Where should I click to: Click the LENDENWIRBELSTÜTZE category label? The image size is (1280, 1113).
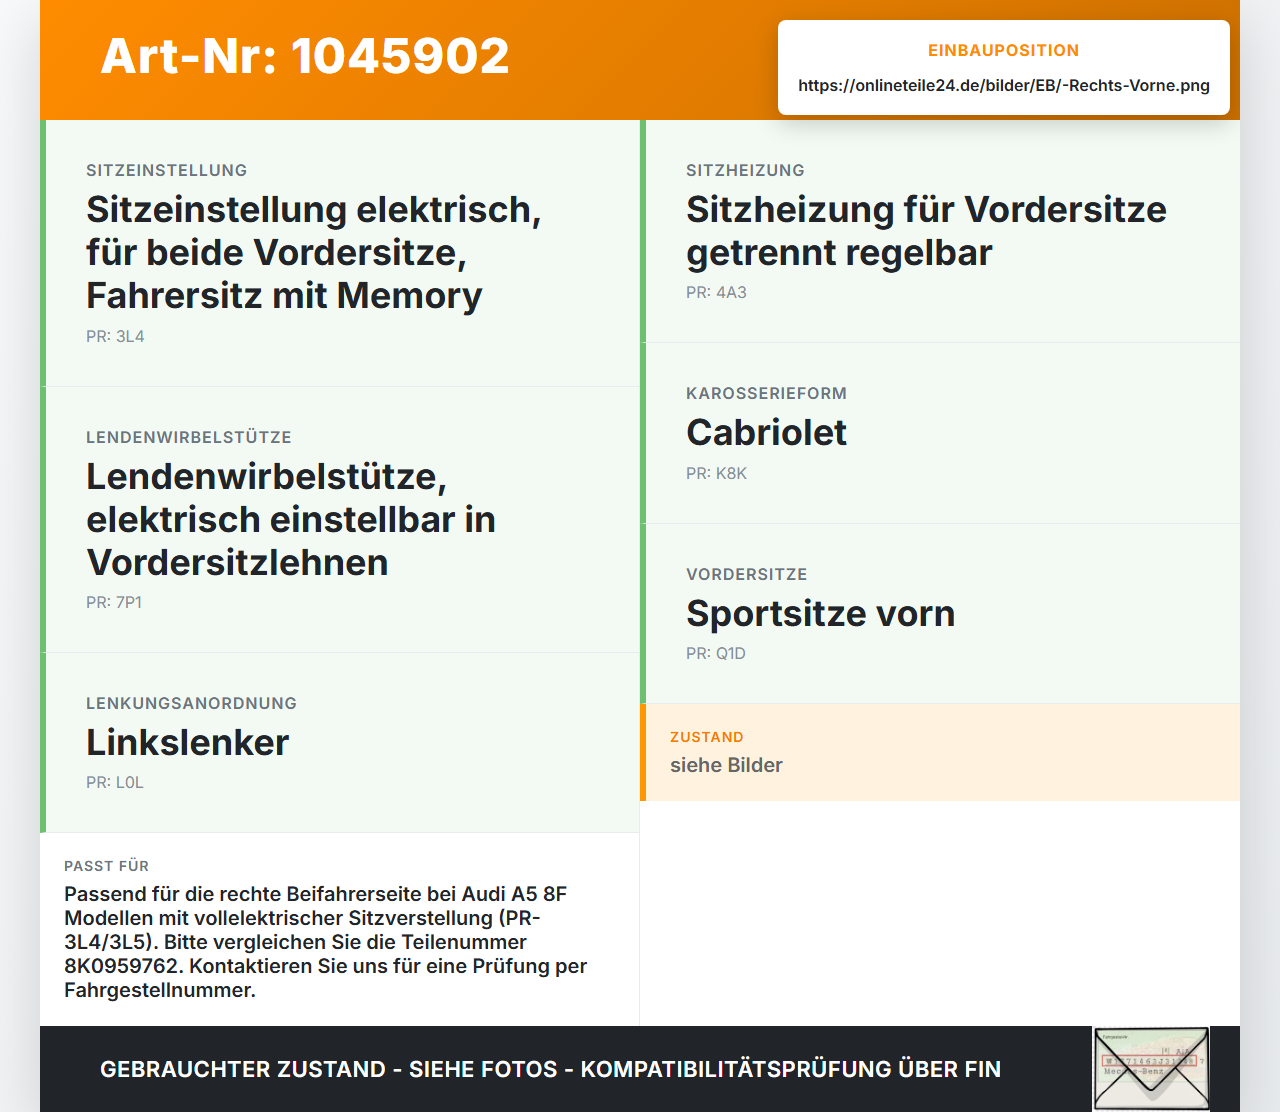pyautogui.click(x=189, y=437)
